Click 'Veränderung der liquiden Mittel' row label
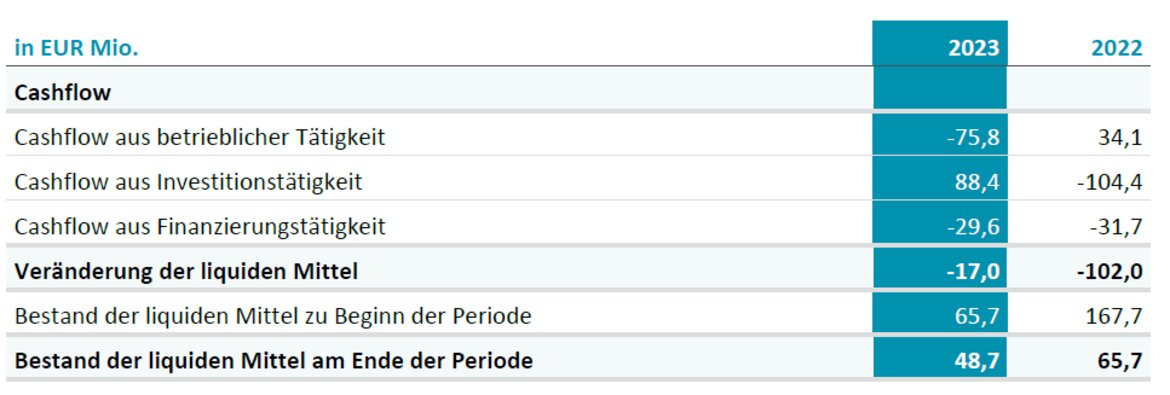This screenshot has height=395, width=1170. pyautogui.click(x=186, y=271)
